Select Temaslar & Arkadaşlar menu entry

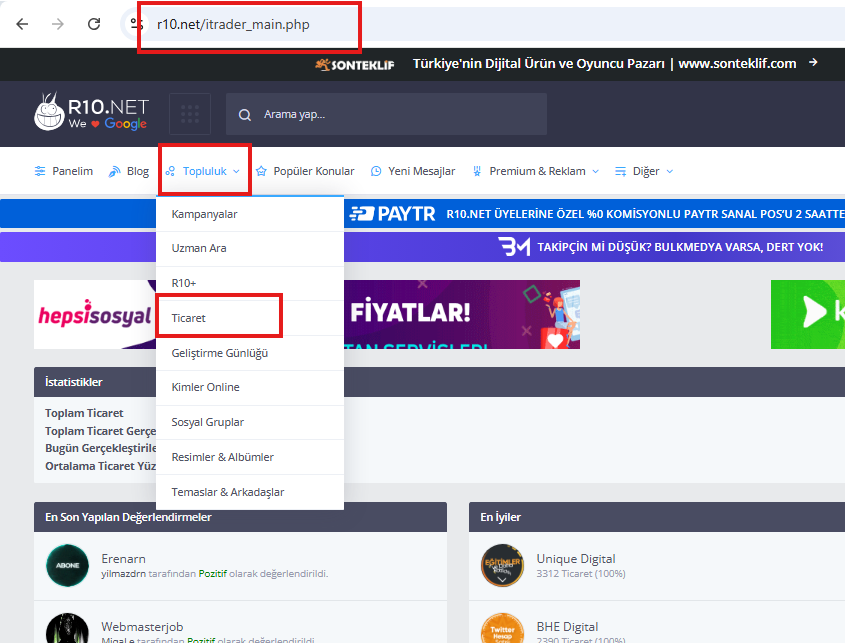250,492
